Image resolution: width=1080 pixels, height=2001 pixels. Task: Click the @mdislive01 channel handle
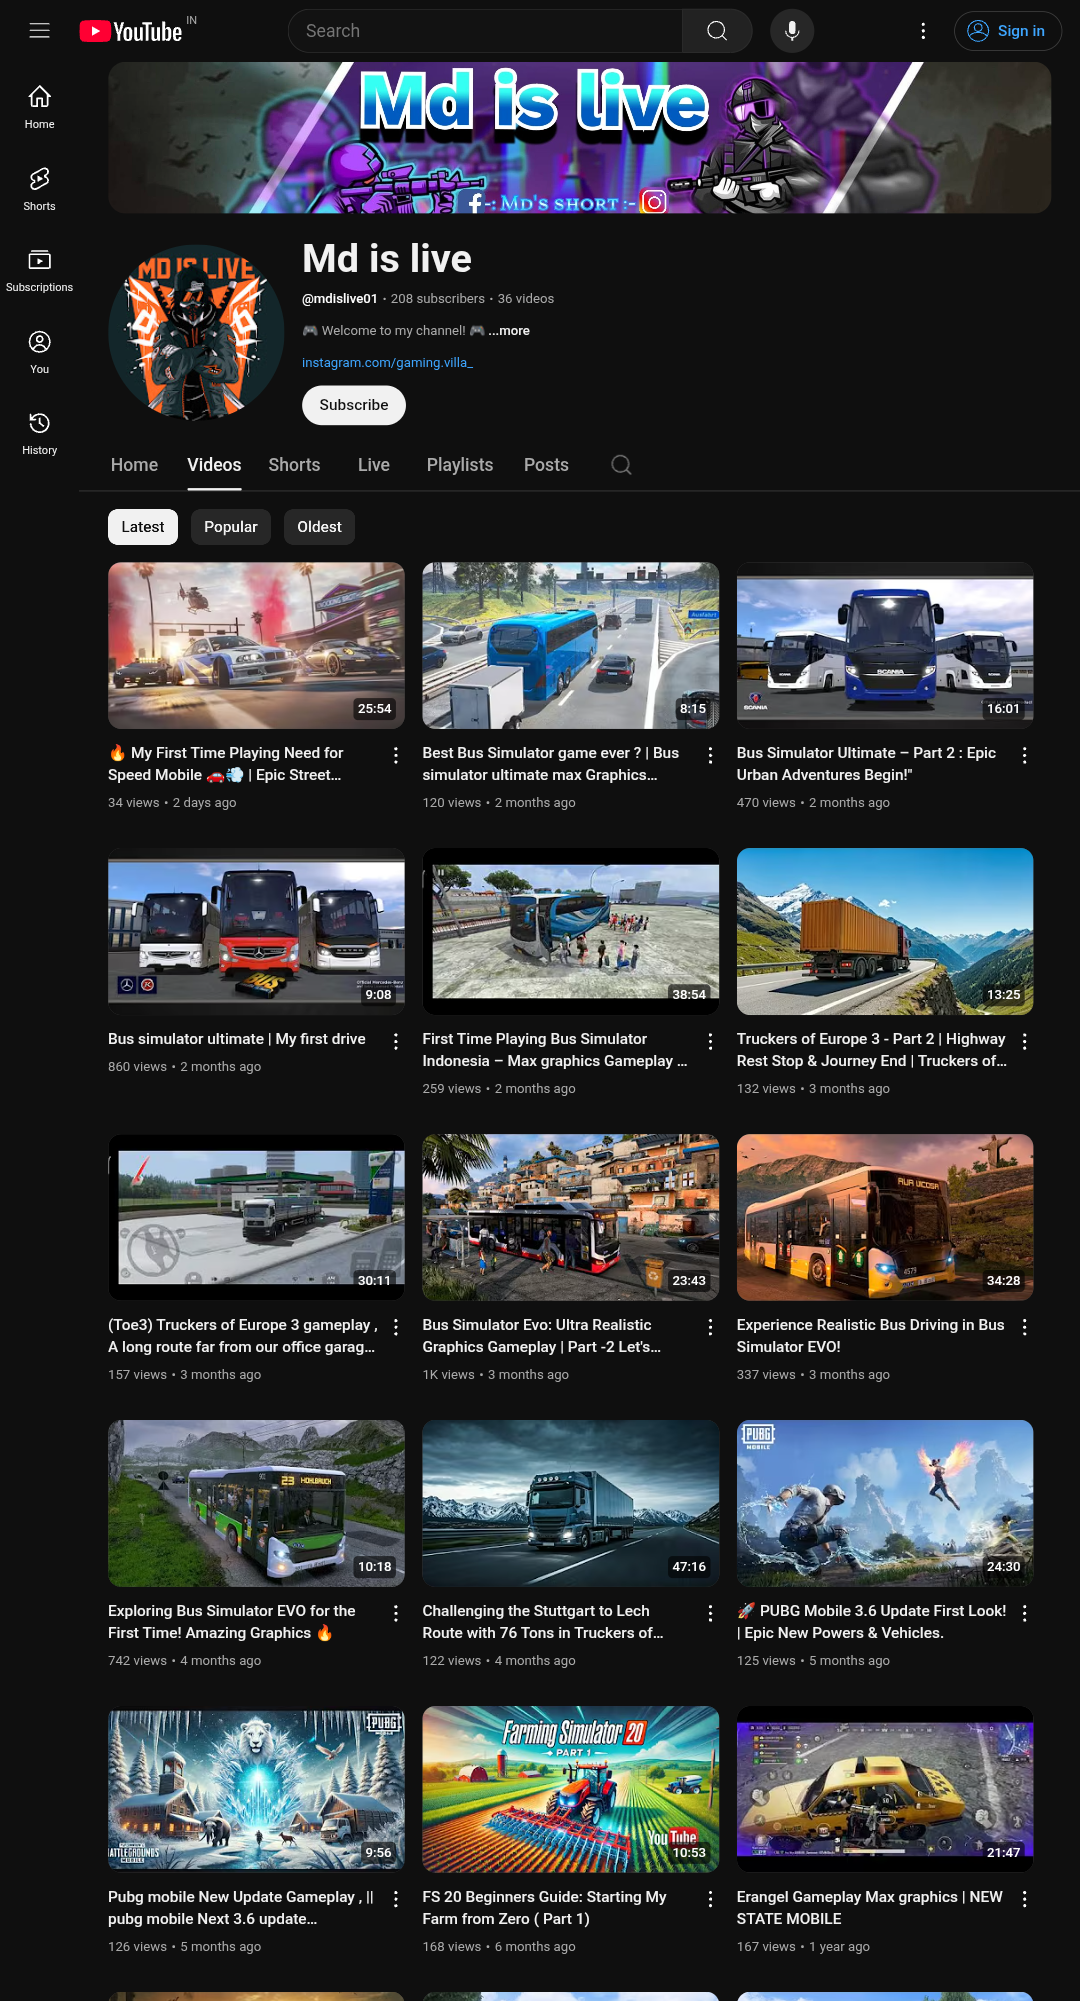click(340, 299)
